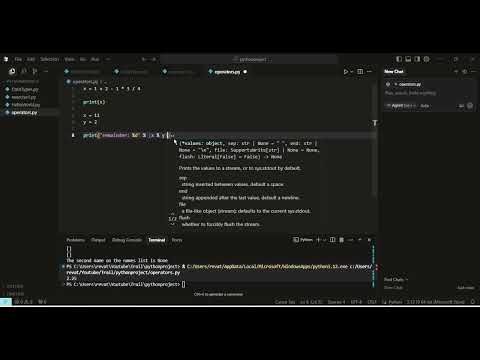Focus the chat prompt input field
Screen dimensions: 480x360
pyautogui.click(x=429, y=93)
